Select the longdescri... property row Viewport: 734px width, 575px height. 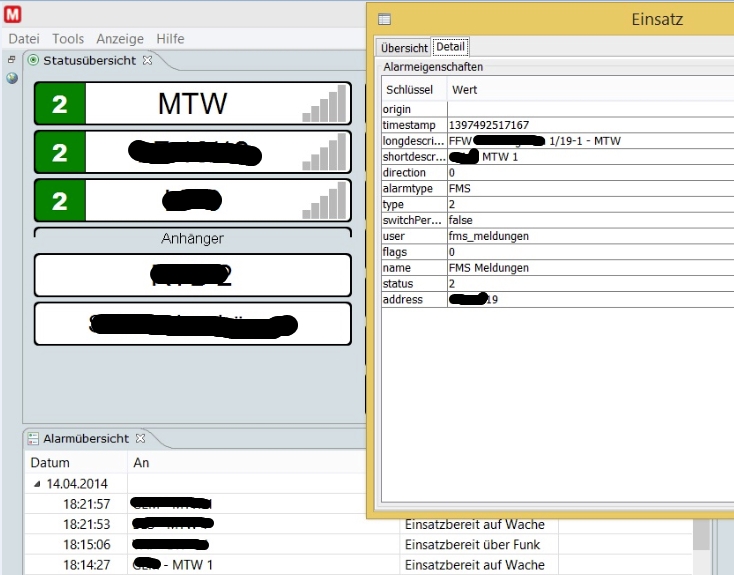[x=558, y=141]
